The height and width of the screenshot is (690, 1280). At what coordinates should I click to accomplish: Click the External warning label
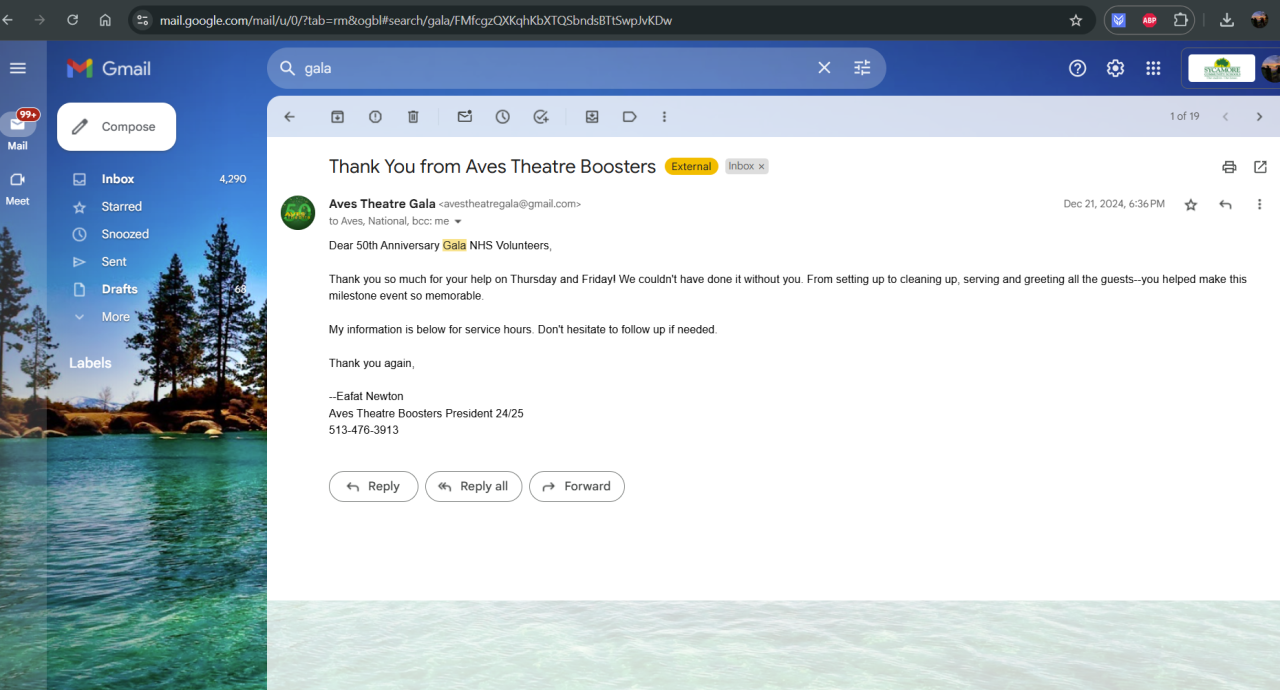tap(691, 167)
